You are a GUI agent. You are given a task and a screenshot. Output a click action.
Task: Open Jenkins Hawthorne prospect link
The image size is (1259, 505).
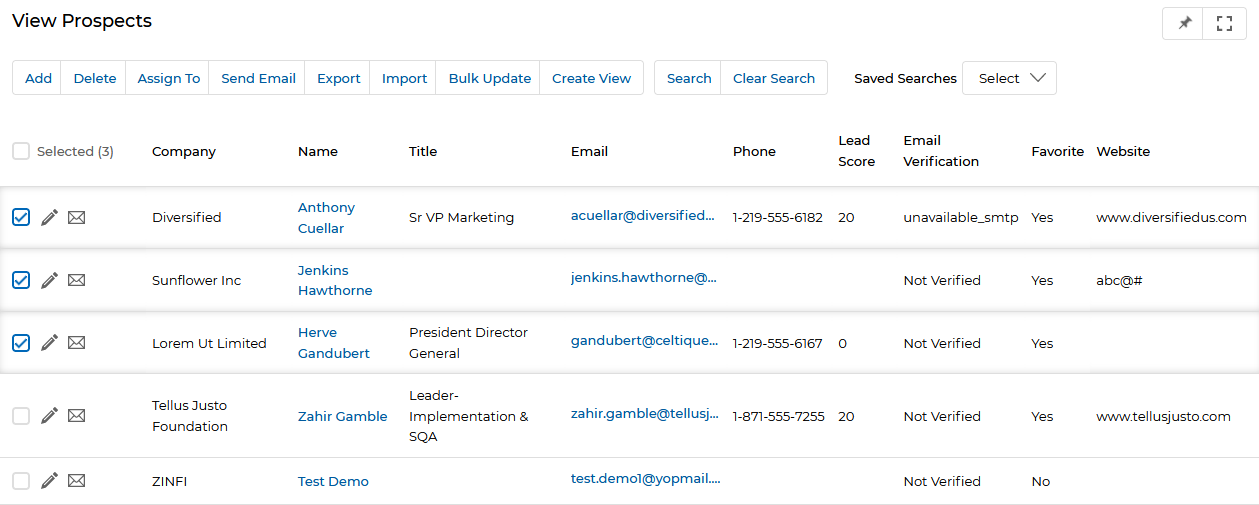[335, 280]
